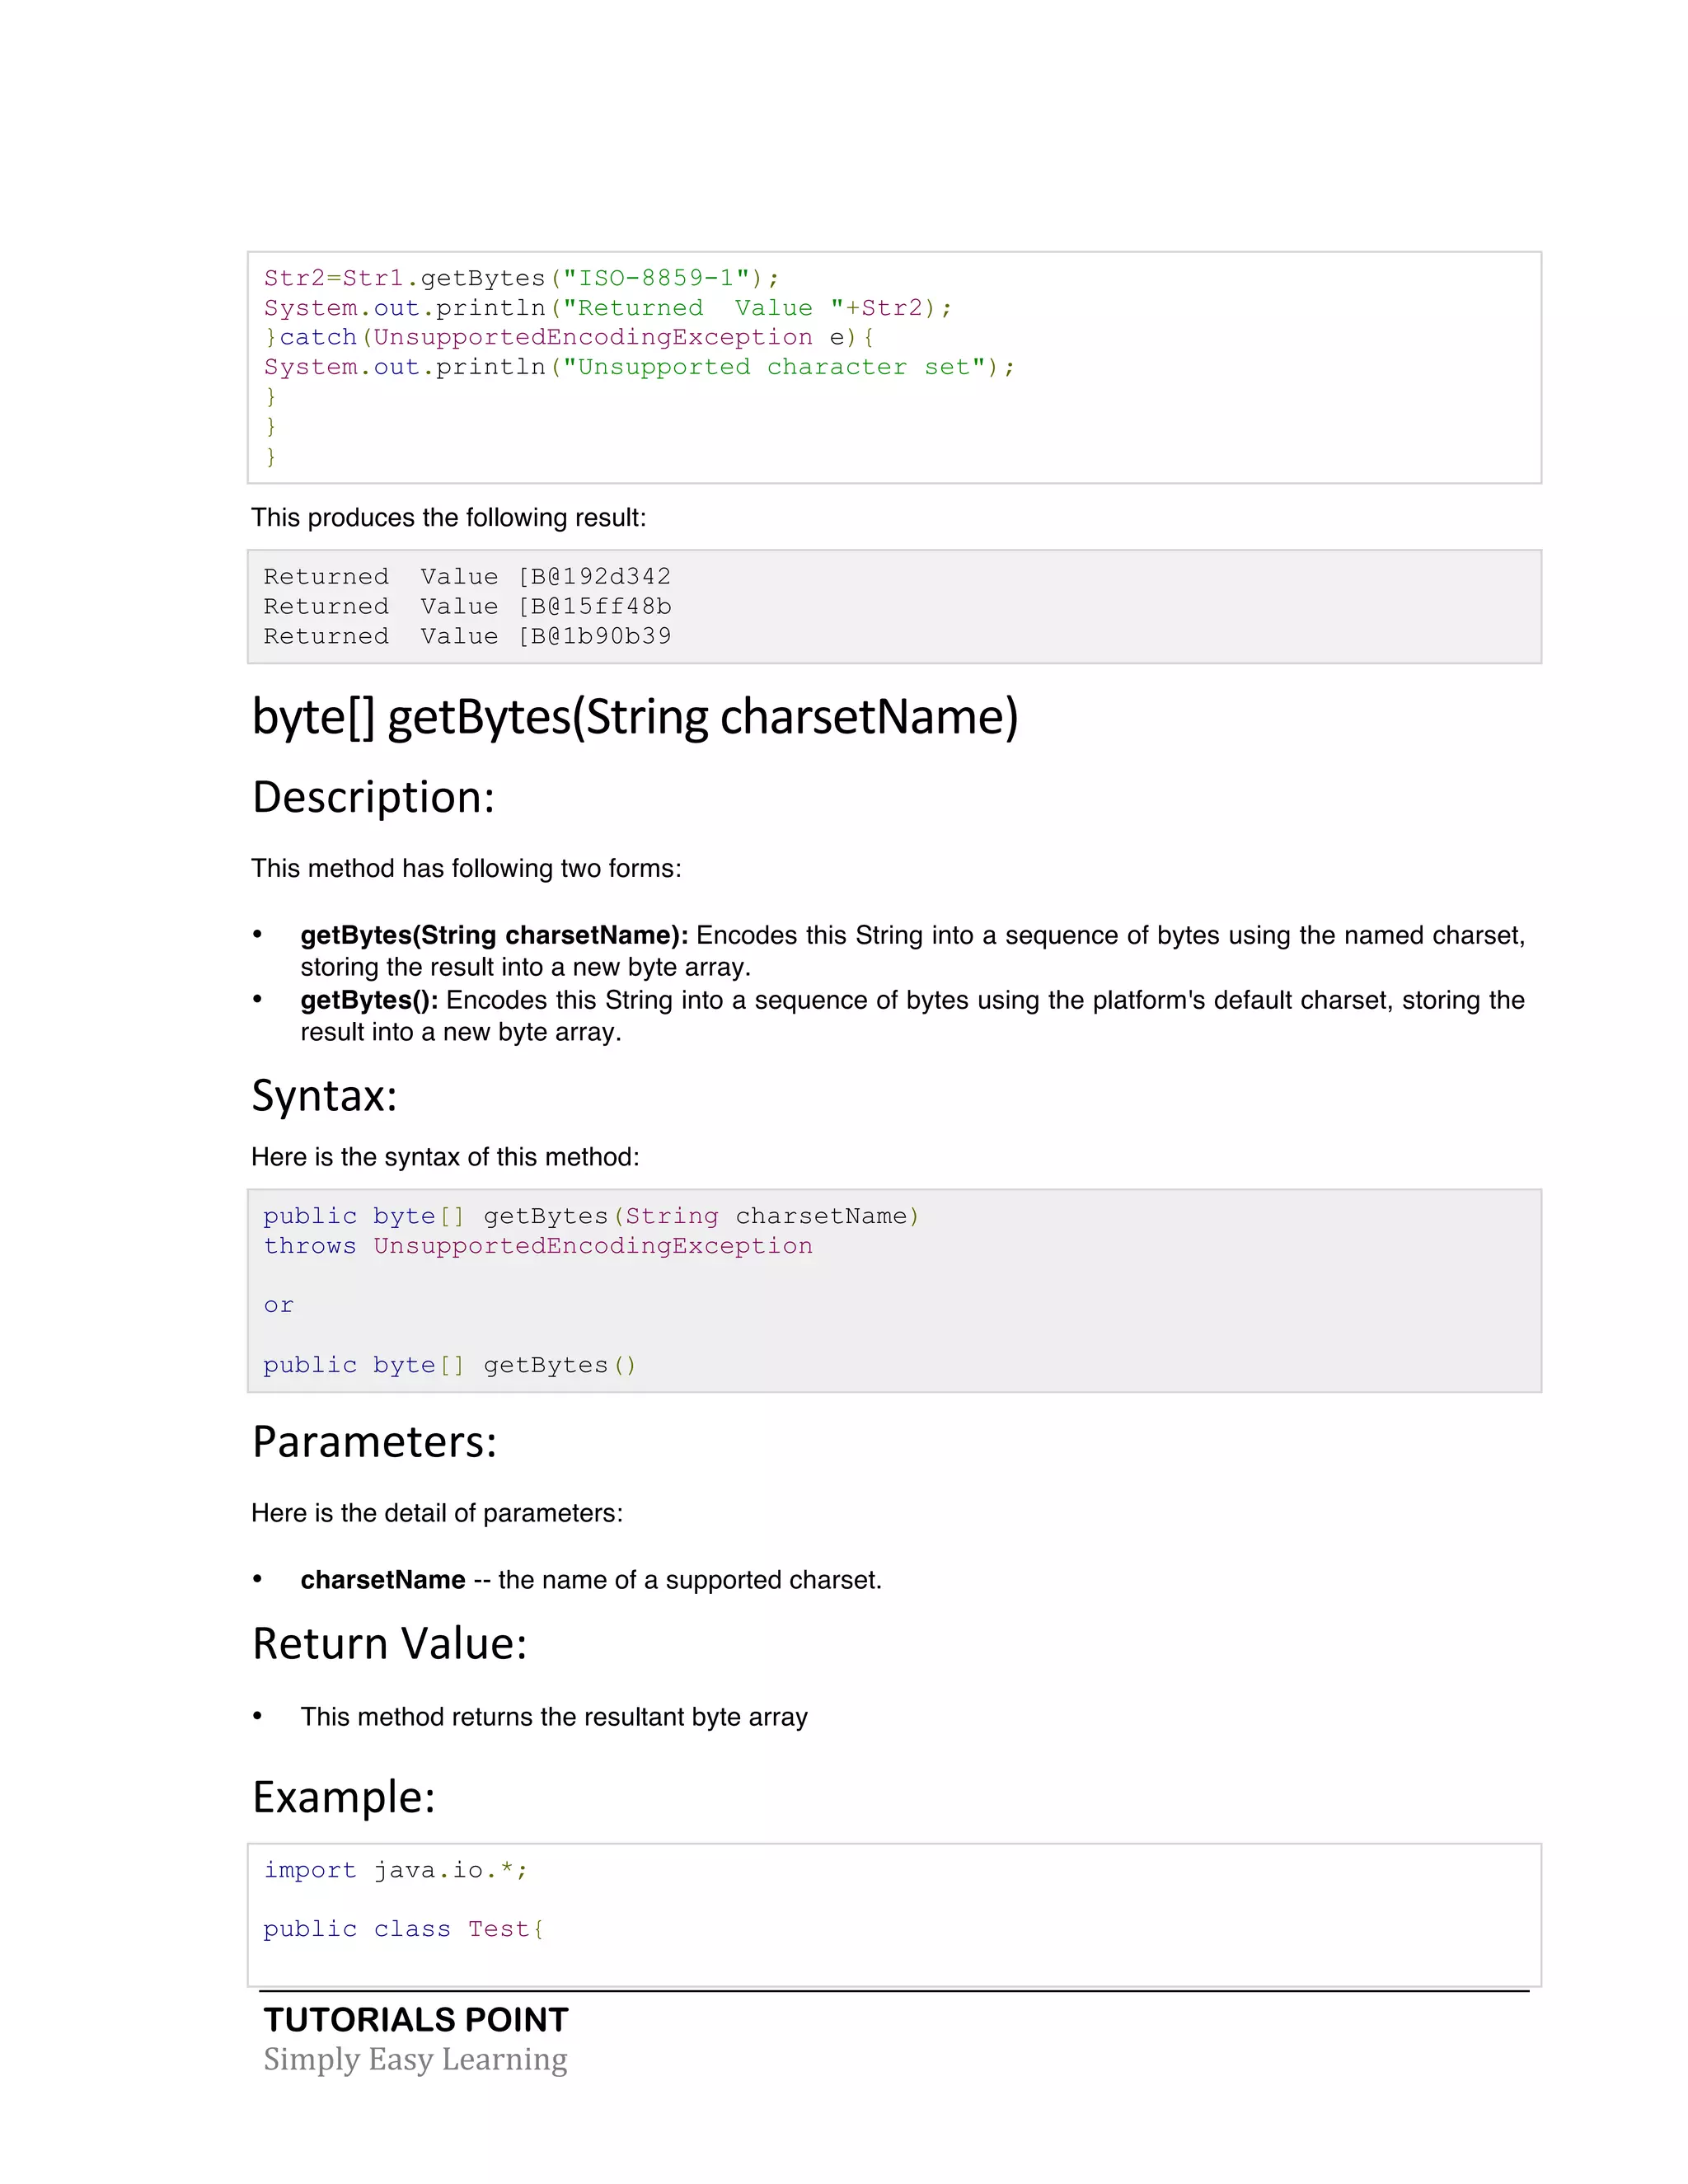This screenshot has height=2184, width=1688.
Task: Click the "Description:" heading
Action: (x=374, y=798)
